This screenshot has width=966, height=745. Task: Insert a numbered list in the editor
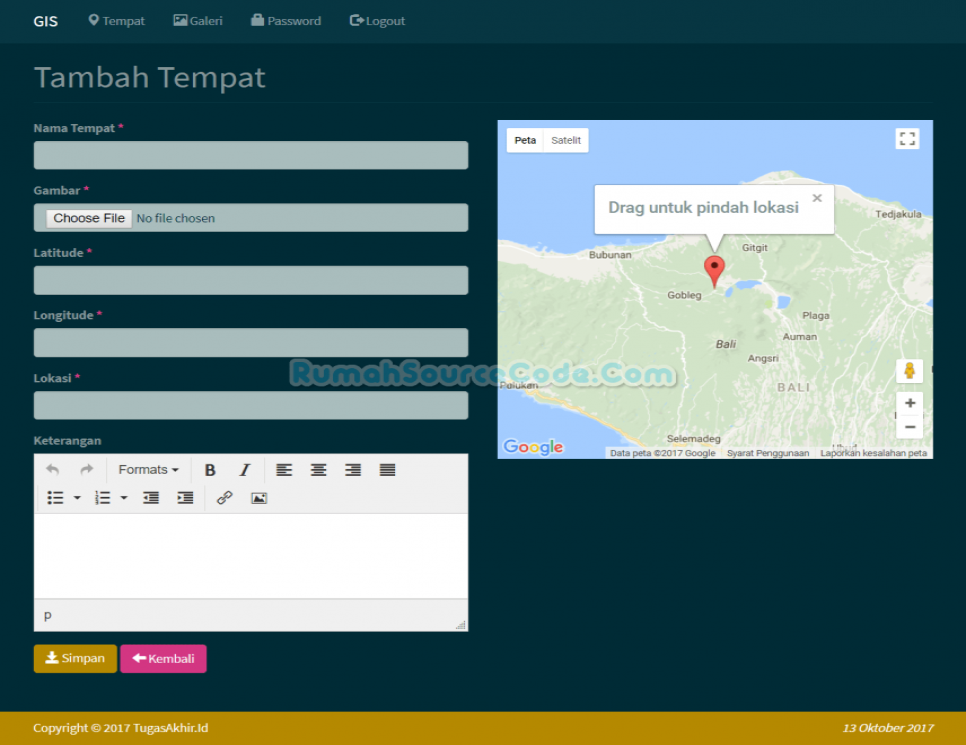[100, 497]
